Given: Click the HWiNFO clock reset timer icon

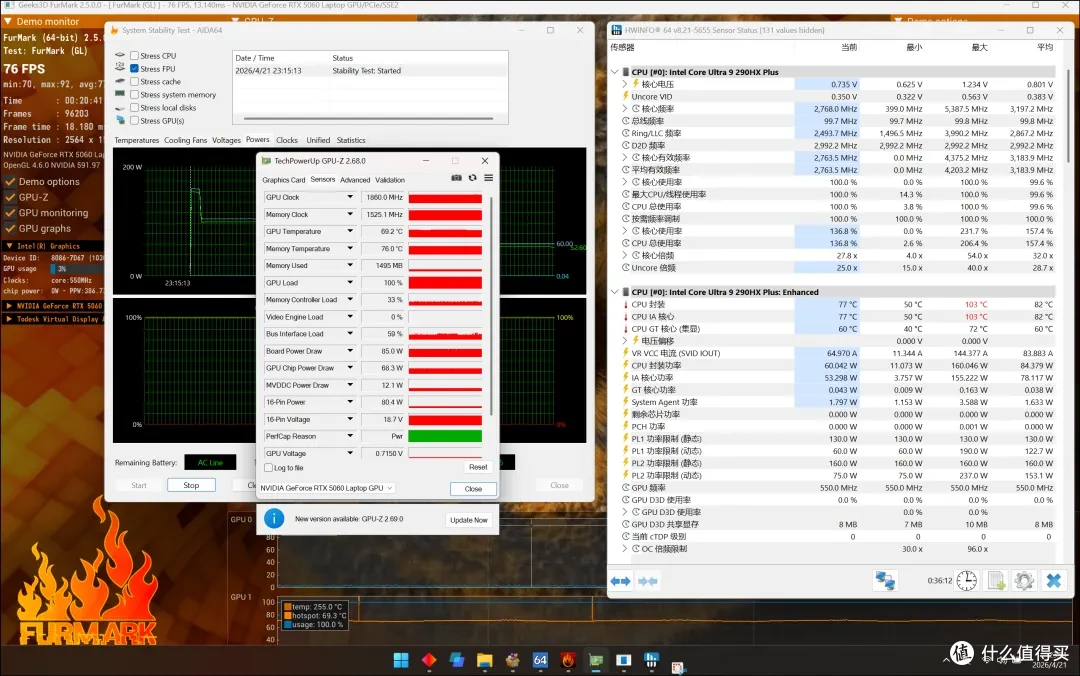Looking at the screenshot, I should coord(966,581).
